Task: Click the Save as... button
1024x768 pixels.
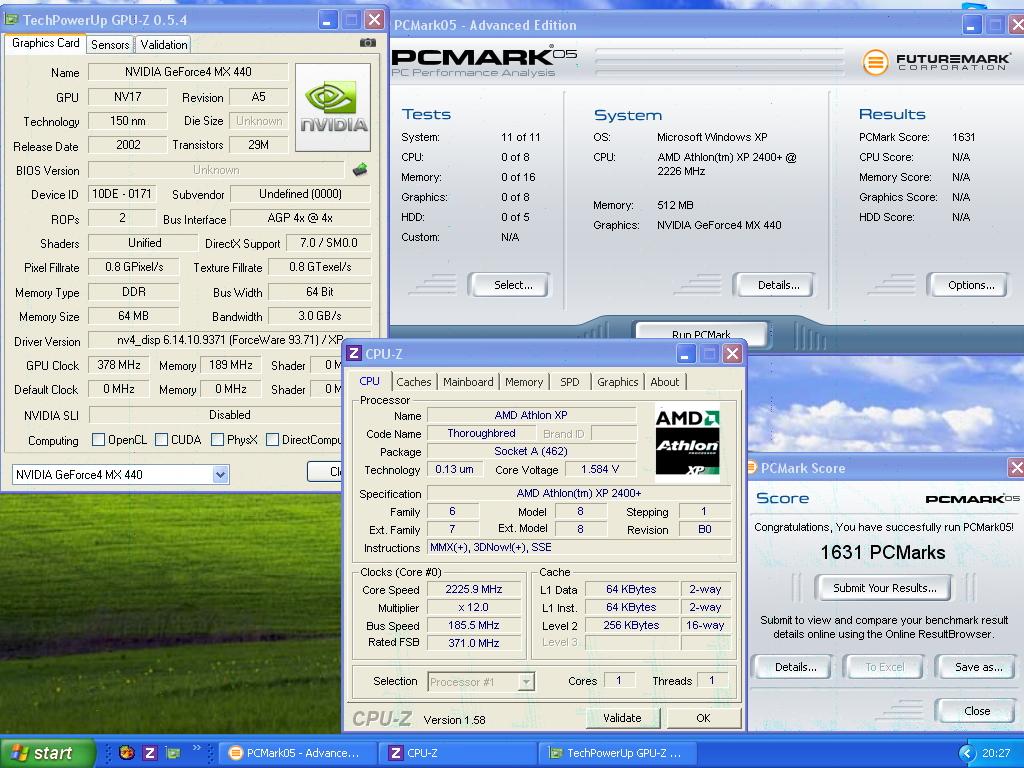Action: (x=975, y=667)
